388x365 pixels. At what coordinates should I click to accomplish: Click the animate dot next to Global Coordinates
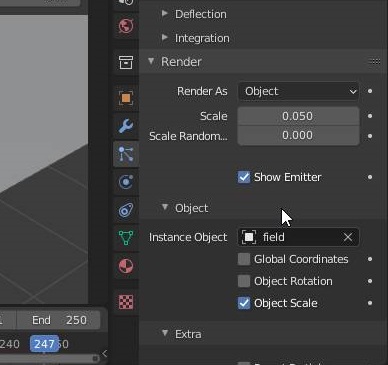[x=370, y=259]
